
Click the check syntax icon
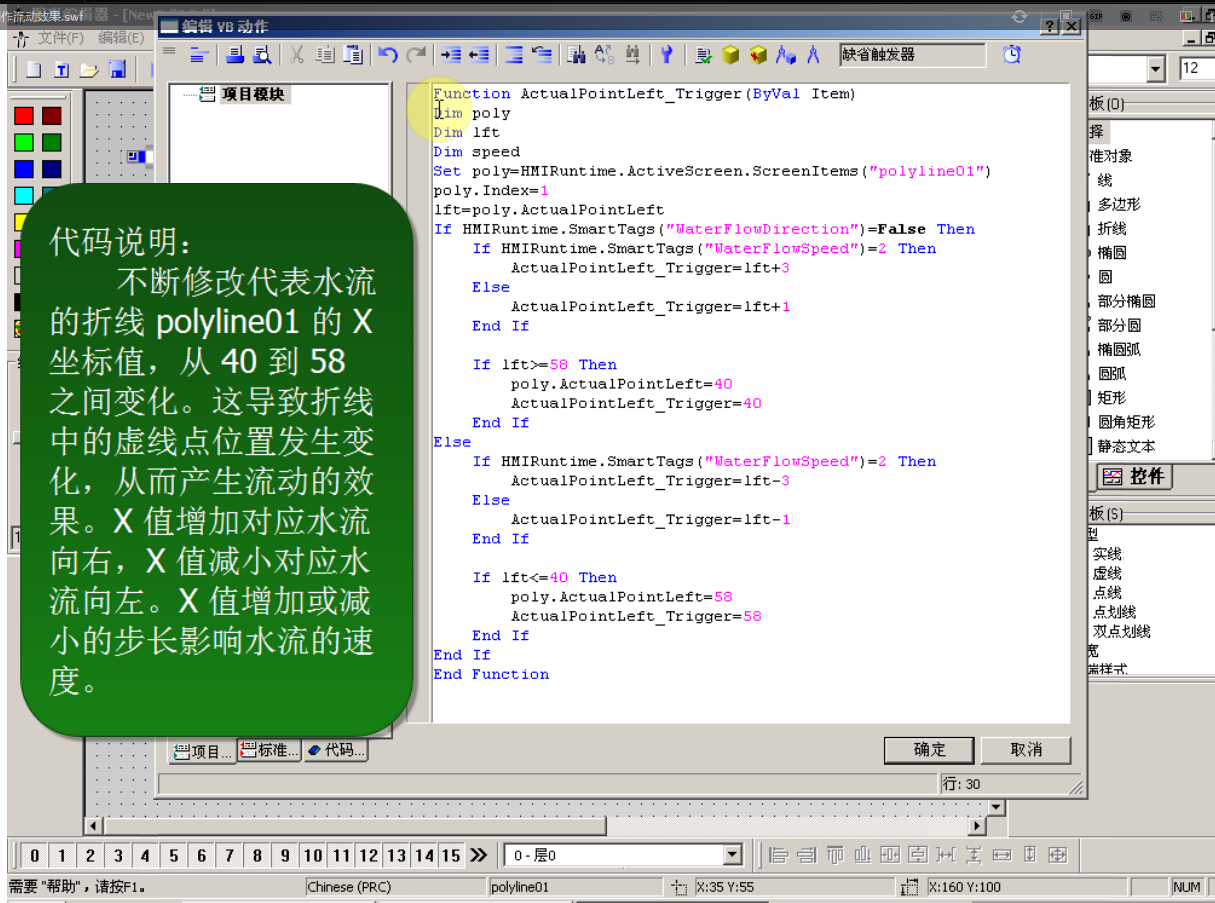pos(704,55)
